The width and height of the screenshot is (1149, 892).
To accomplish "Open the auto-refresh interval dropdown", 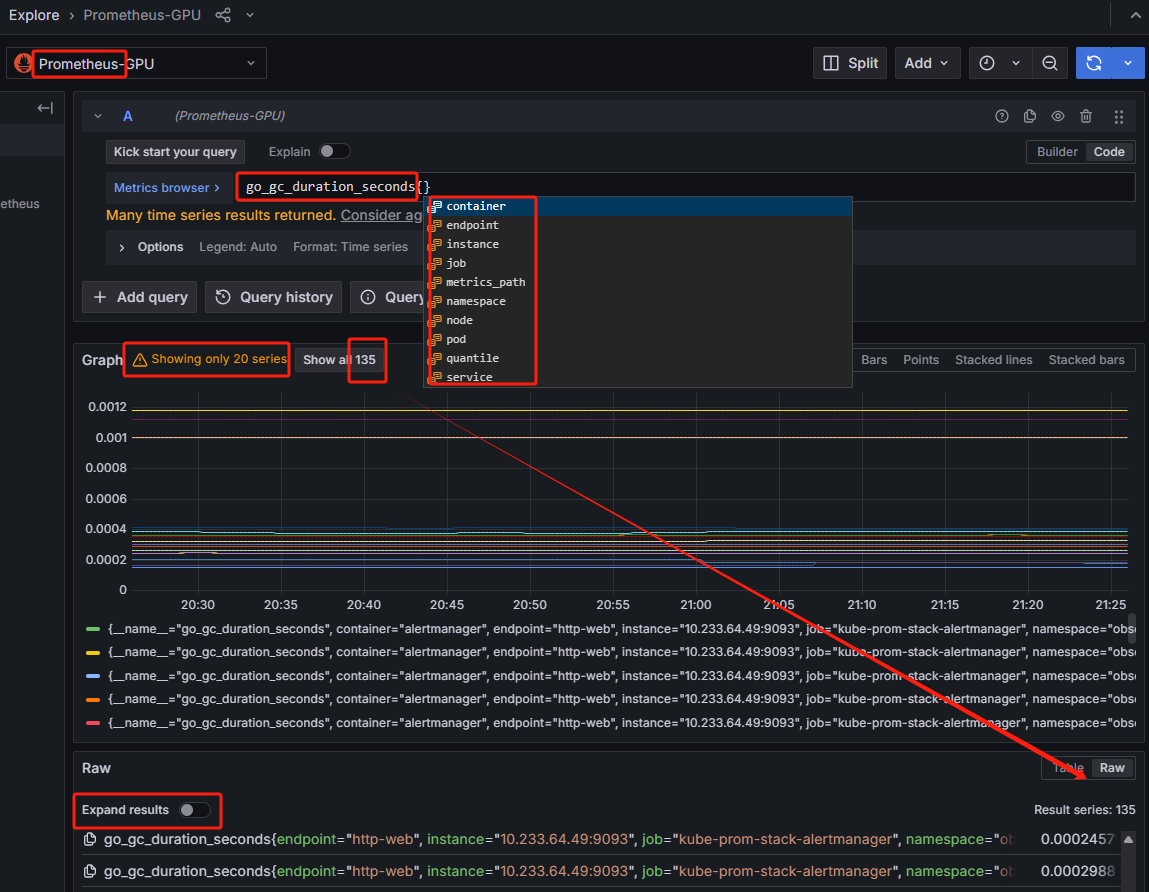I will [1128, 63].
